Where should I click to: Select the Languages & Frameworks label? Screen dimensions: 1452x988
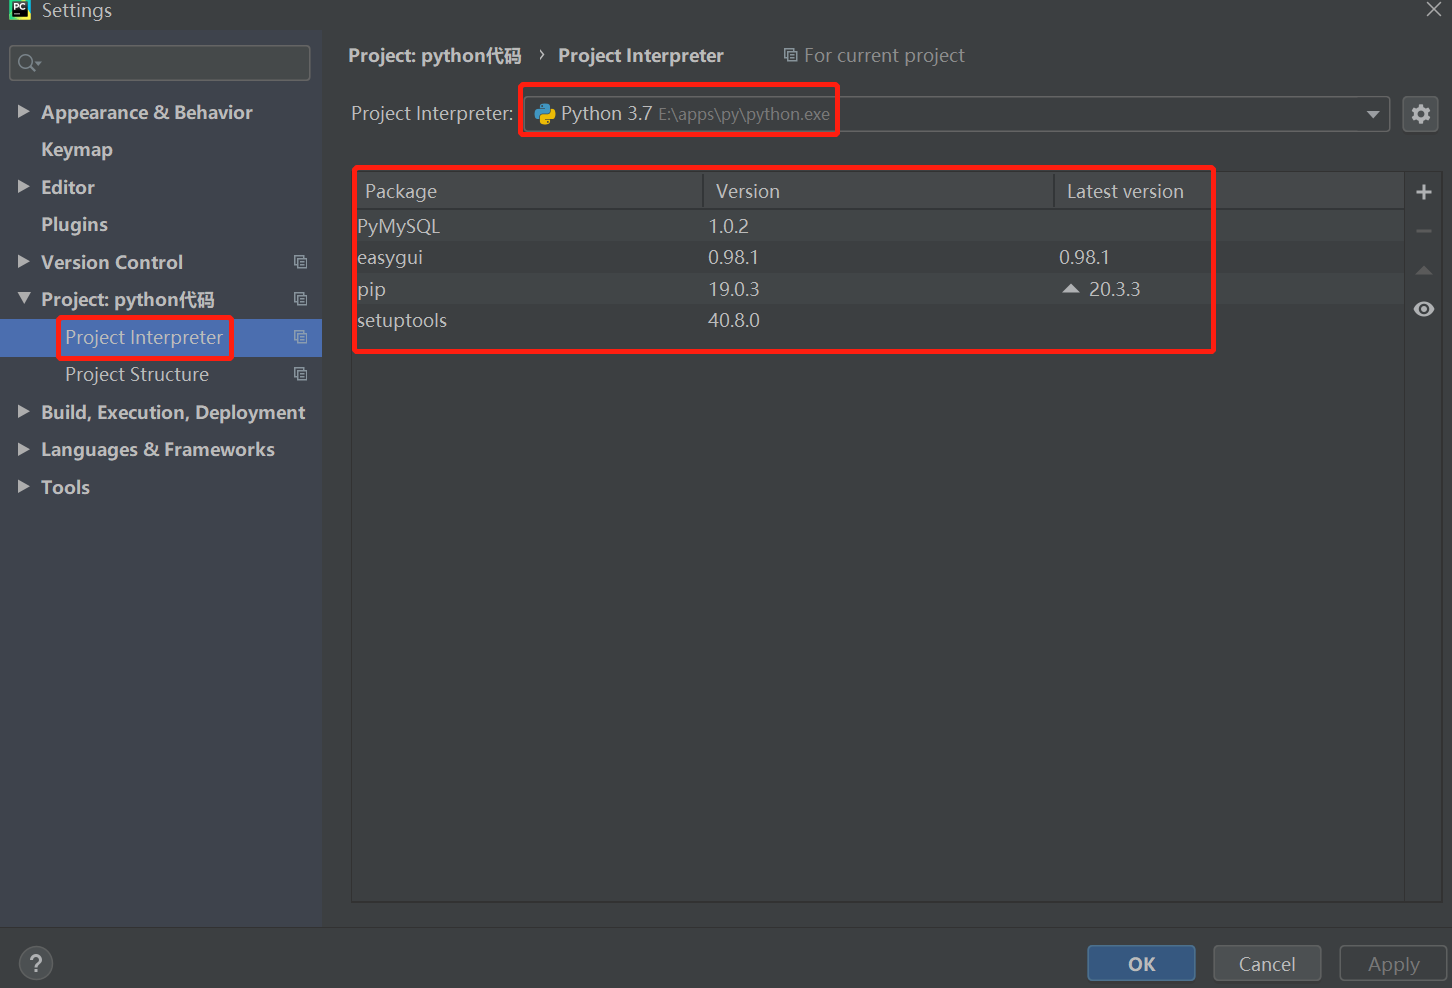(158, 450)
